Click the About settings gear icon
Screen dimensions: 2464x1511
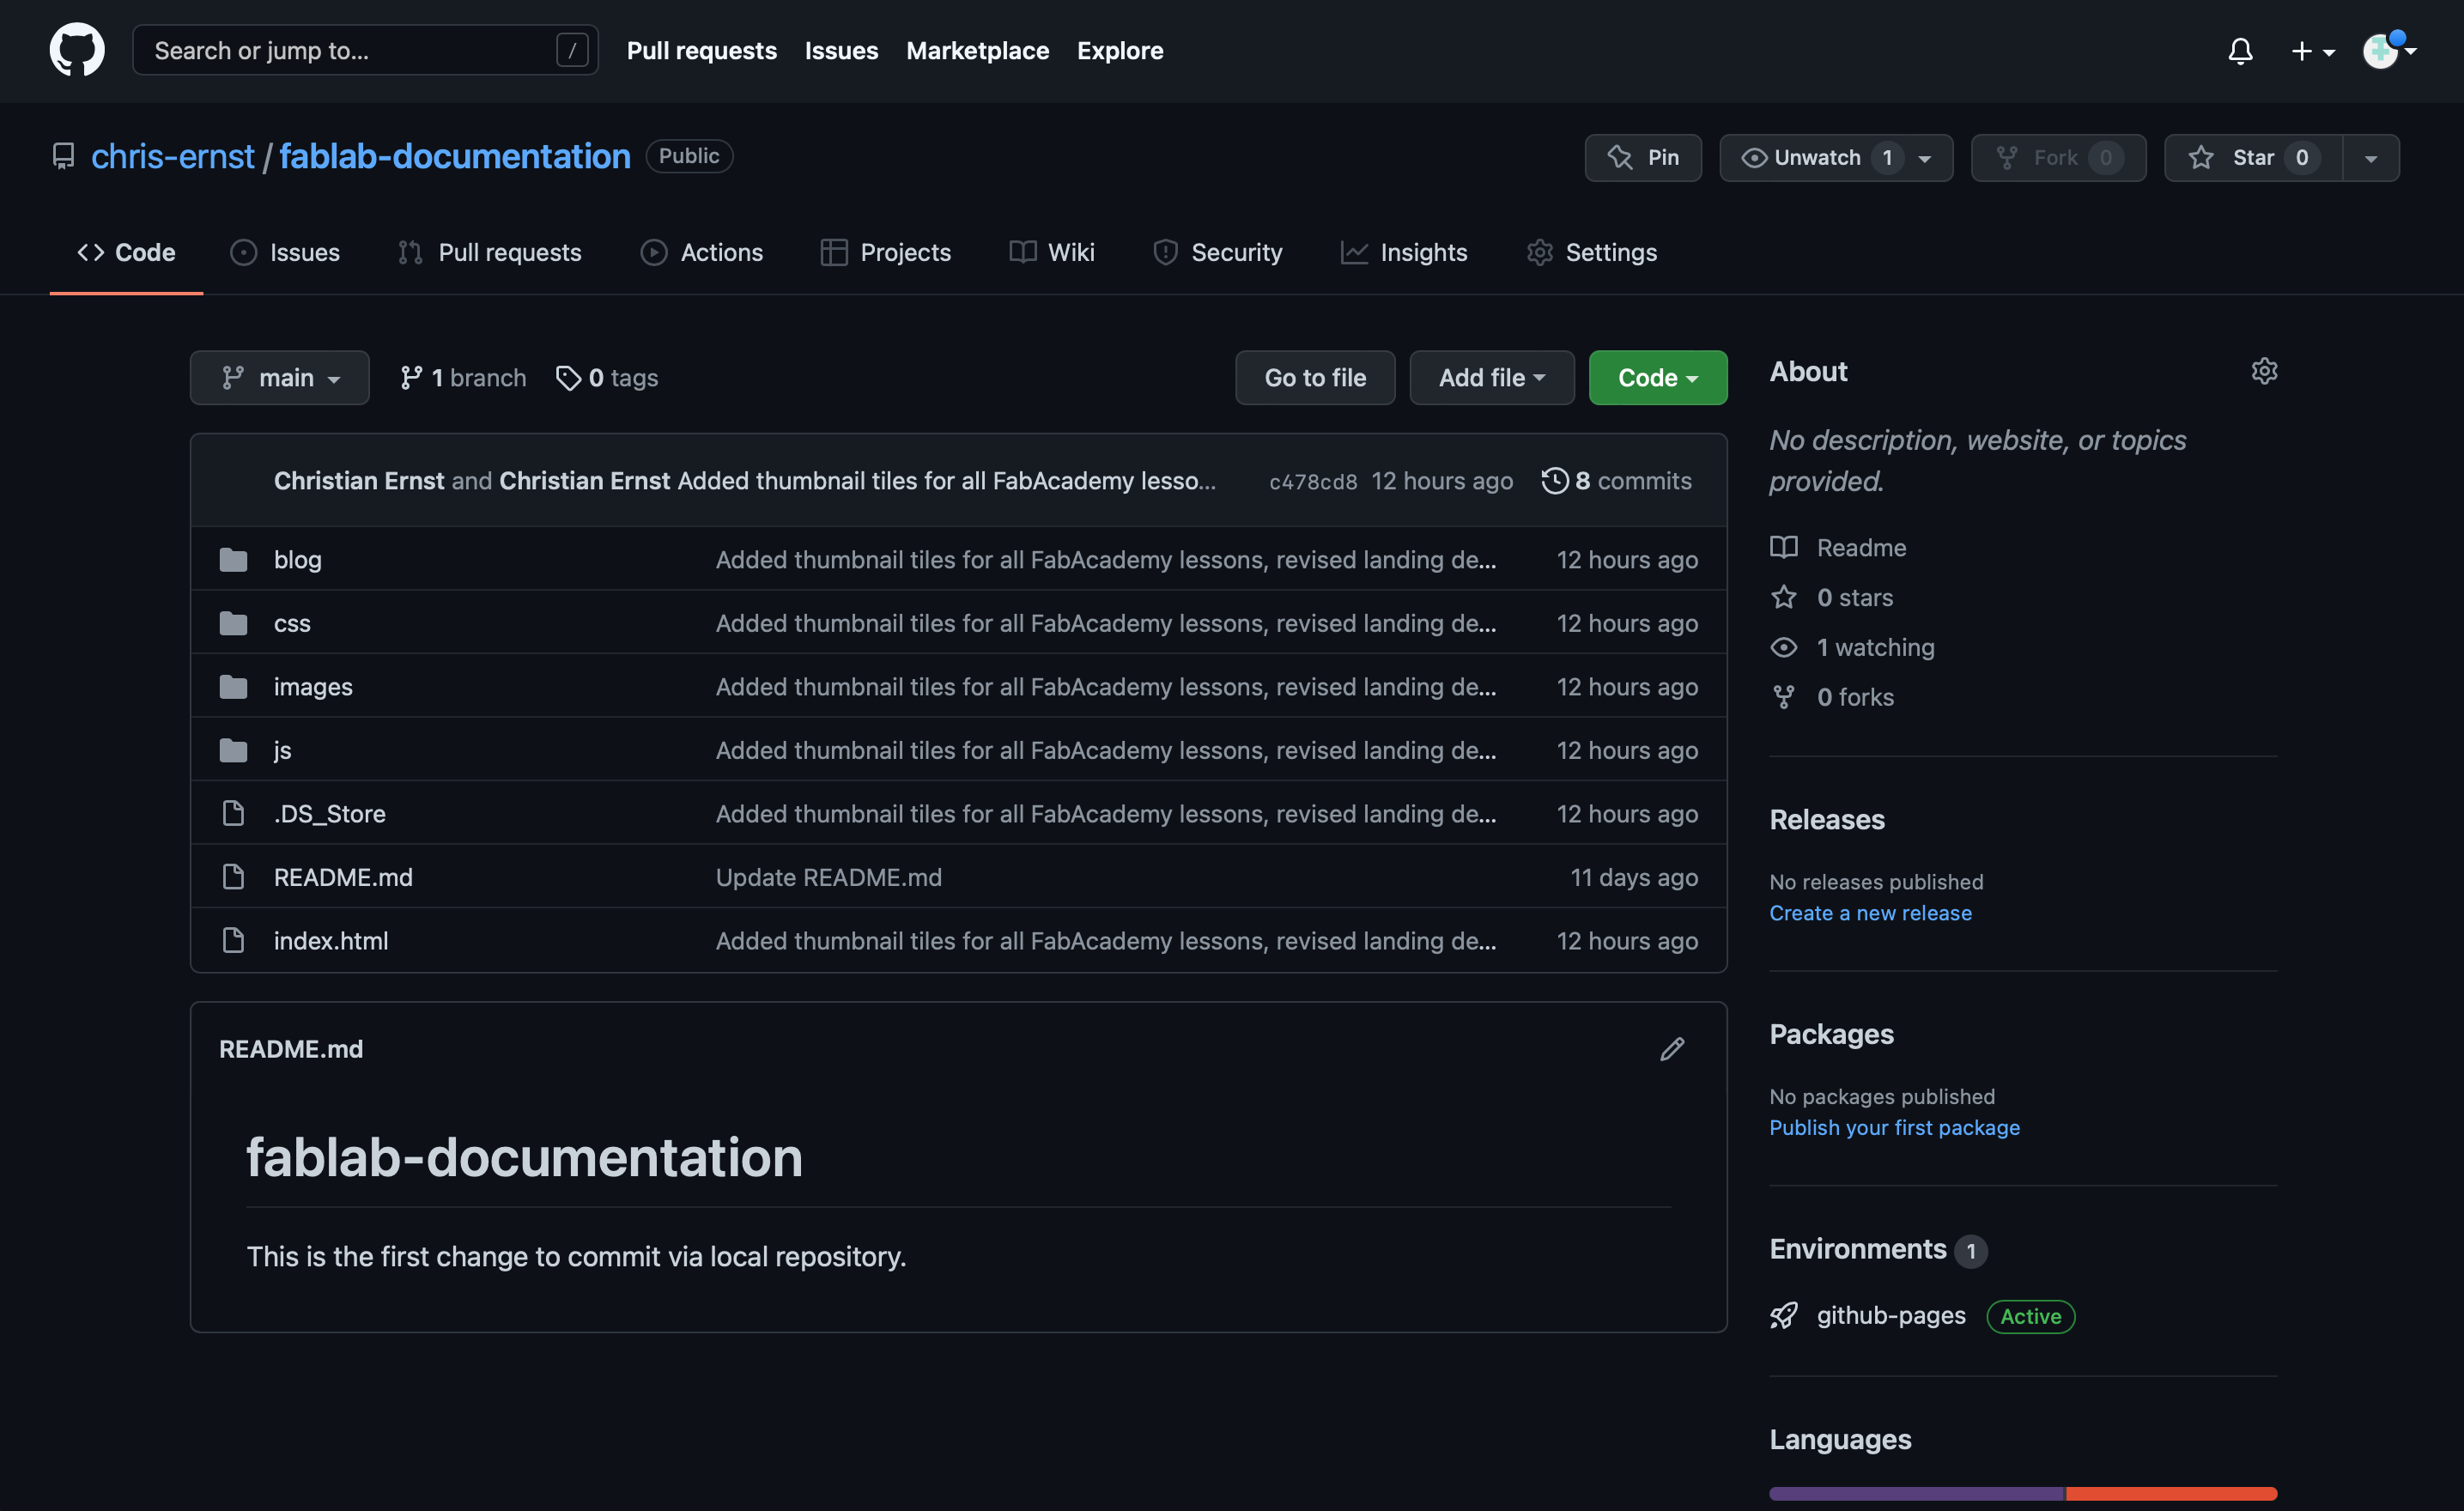pyautogui.click(x=2264, y=371)
